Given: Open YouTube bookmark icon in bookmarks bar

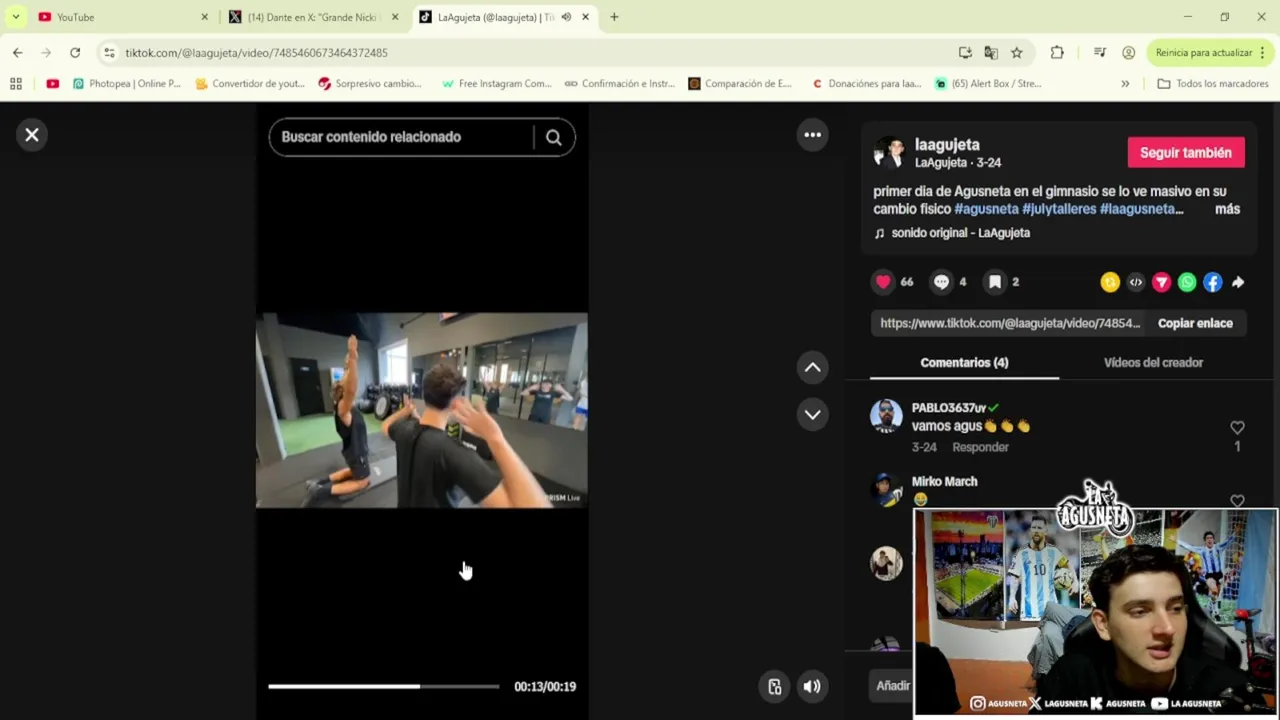Looking at the screenshot, I should [53, 84].
